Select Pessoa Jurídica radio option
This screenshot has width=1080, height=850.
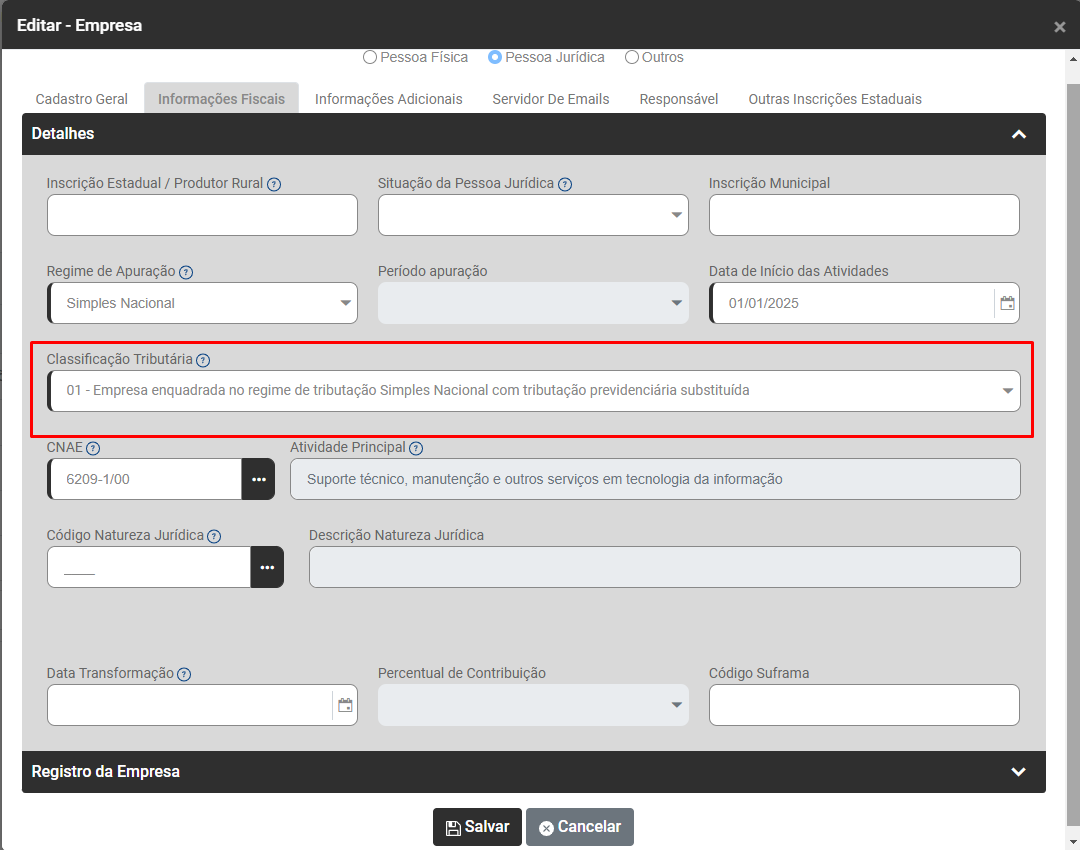[494, 58]
